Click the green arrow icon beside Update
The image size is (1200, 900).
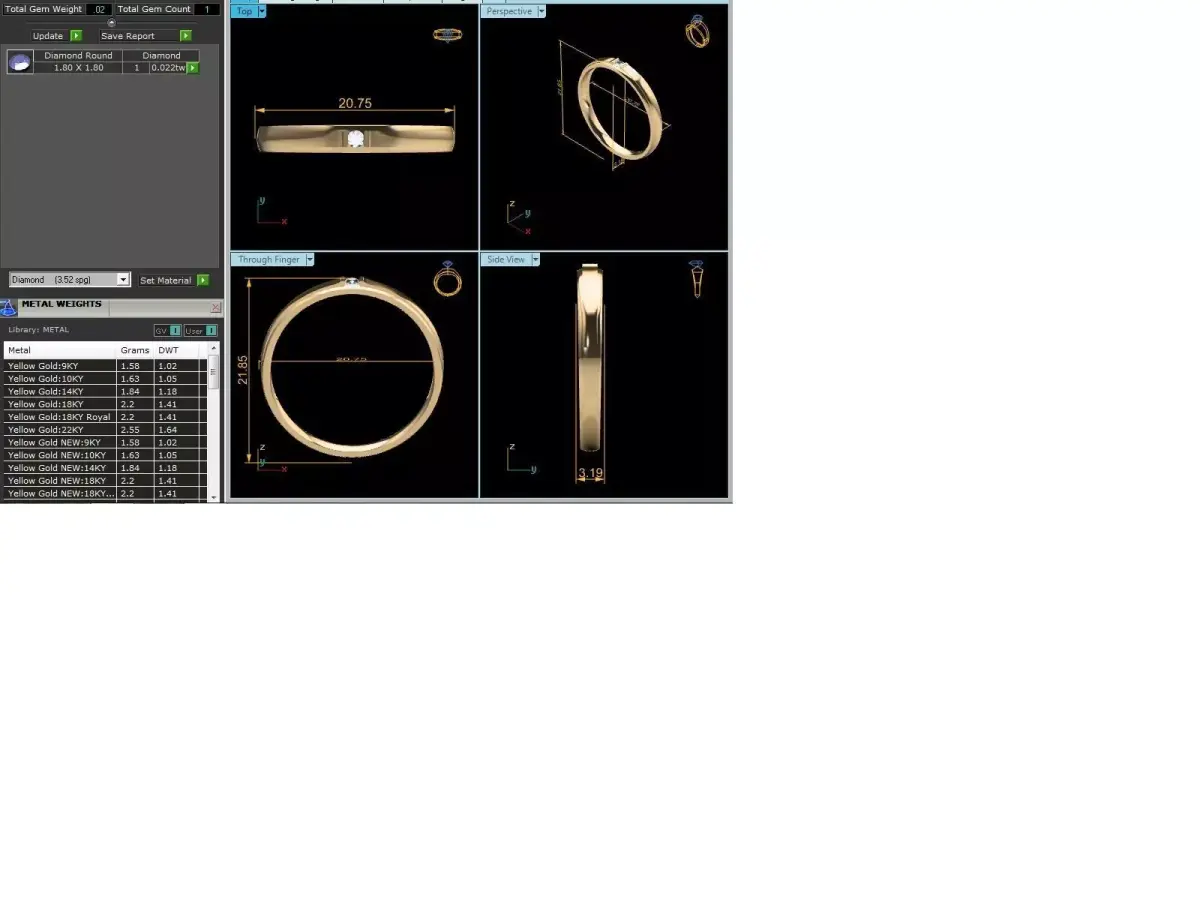point(74,35)
